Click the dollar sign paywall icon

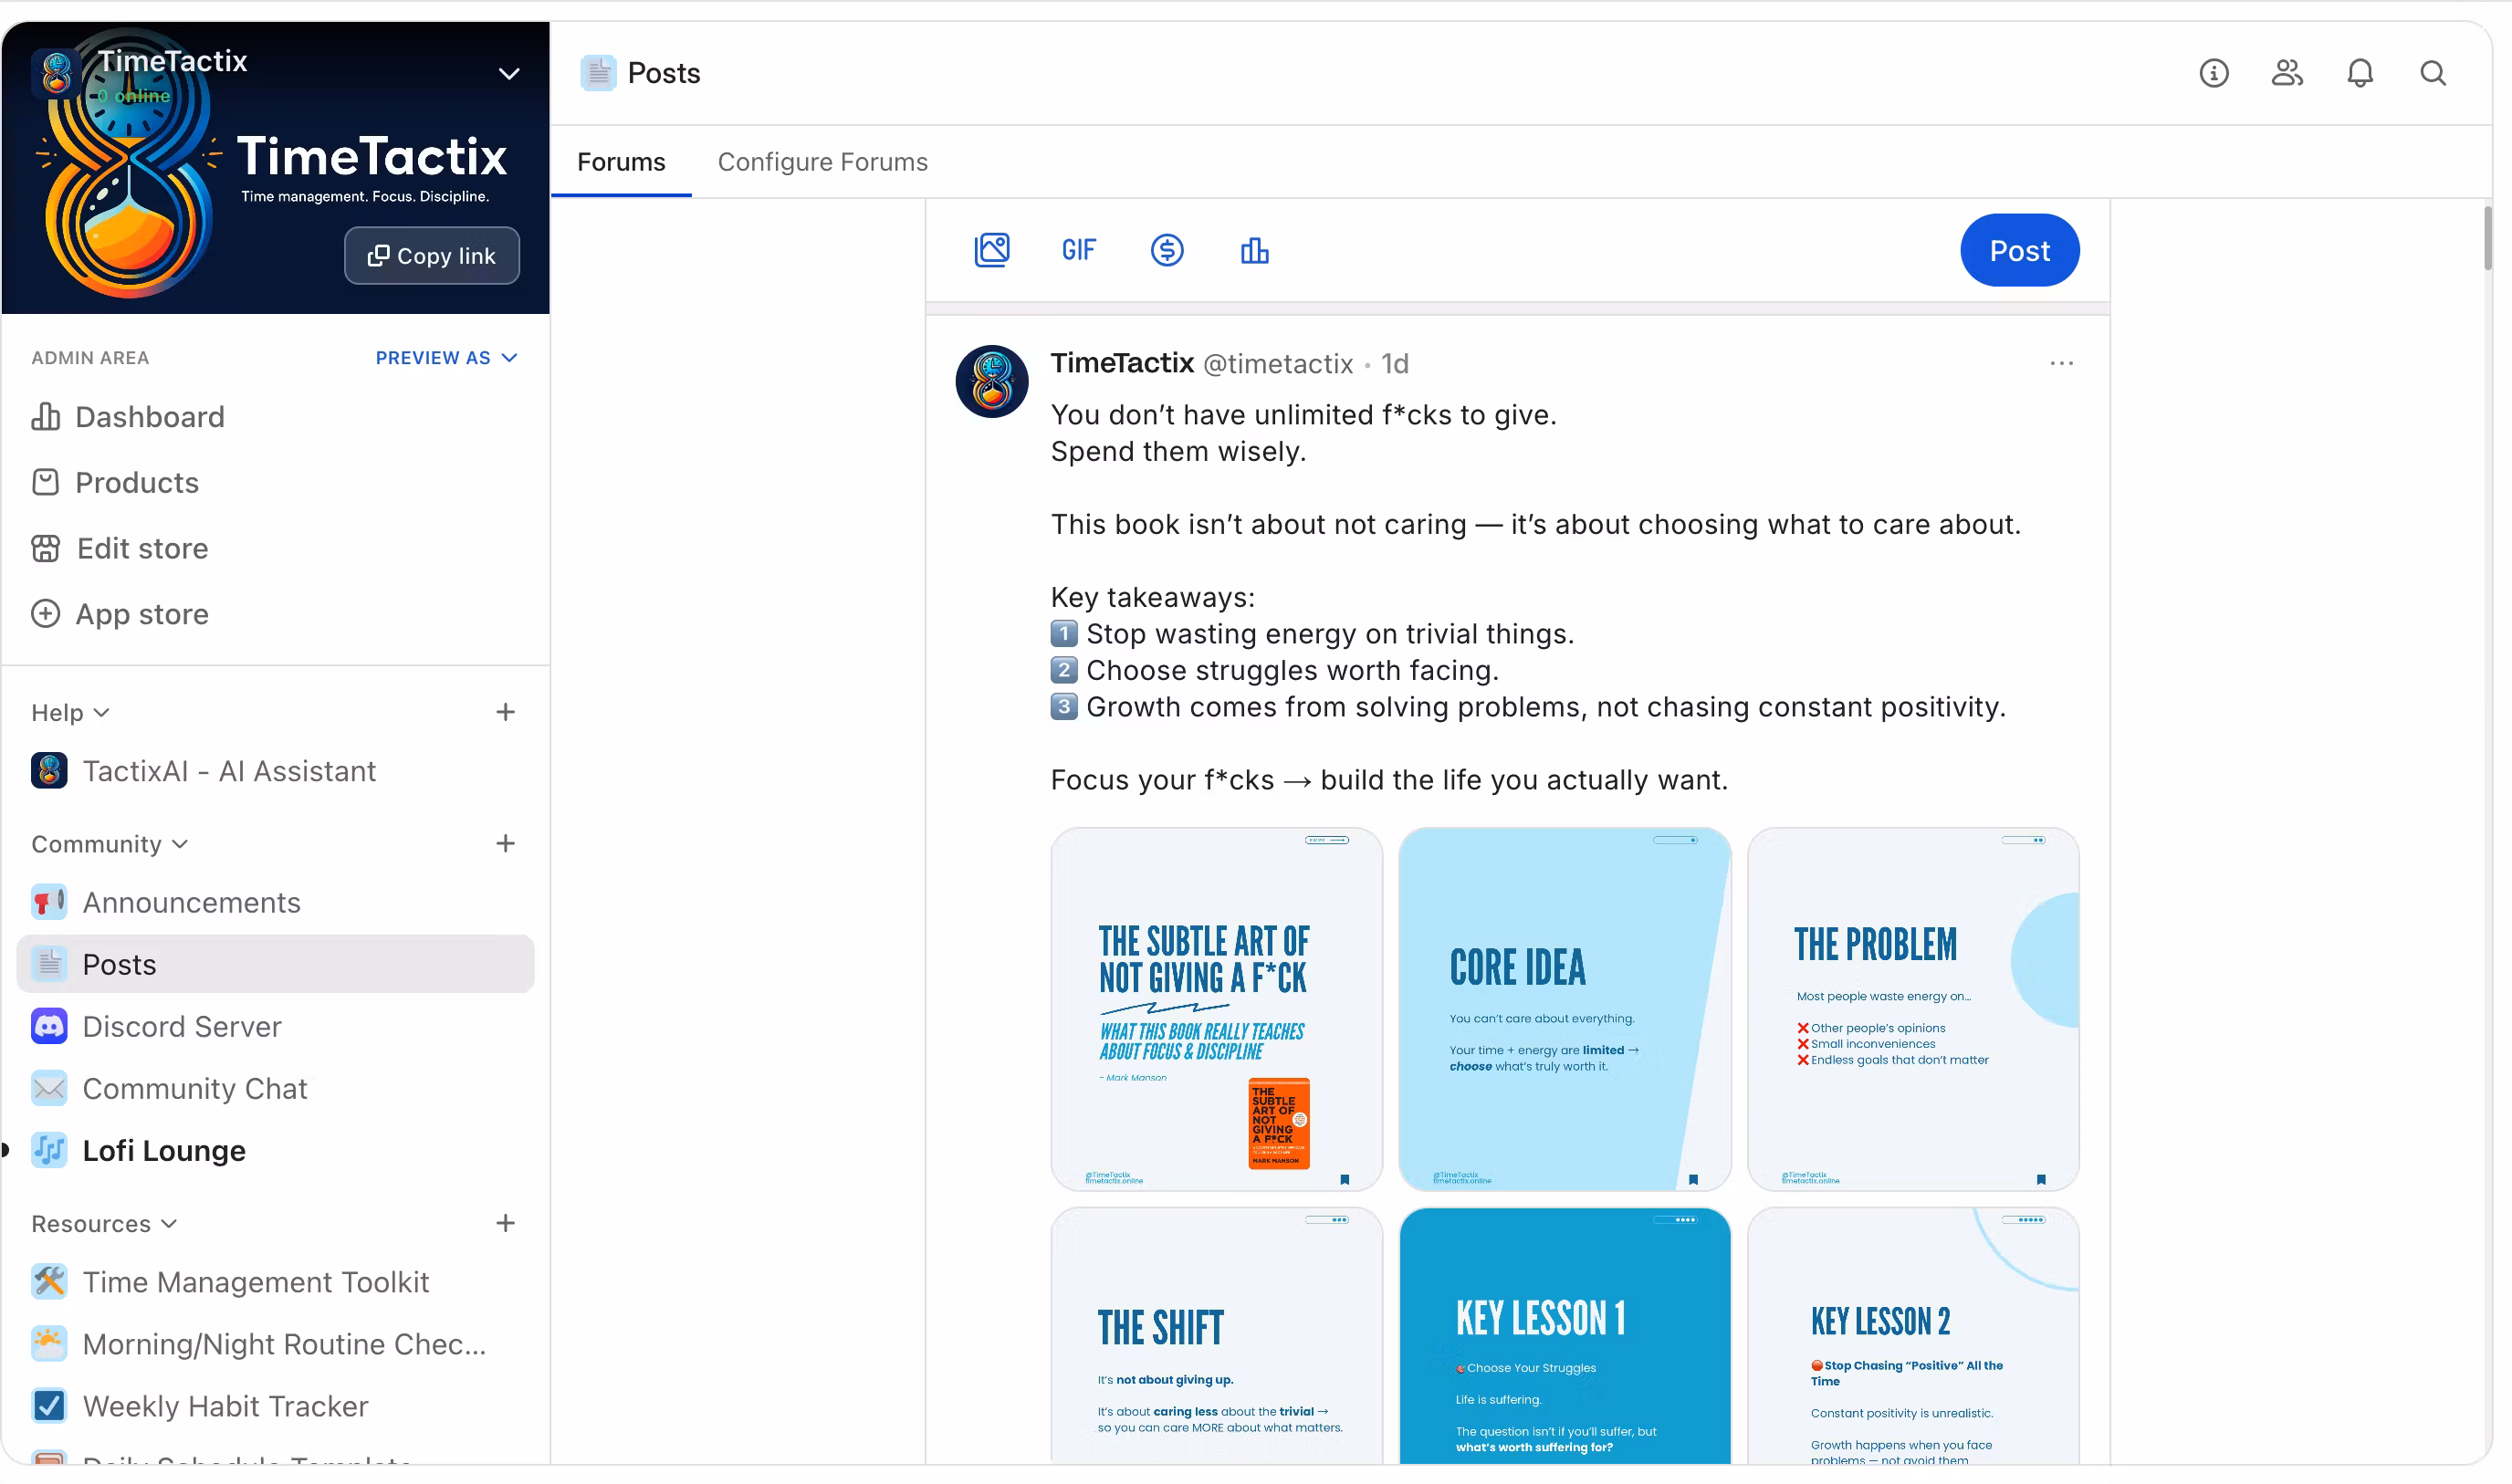click(x=1167, y=250)
